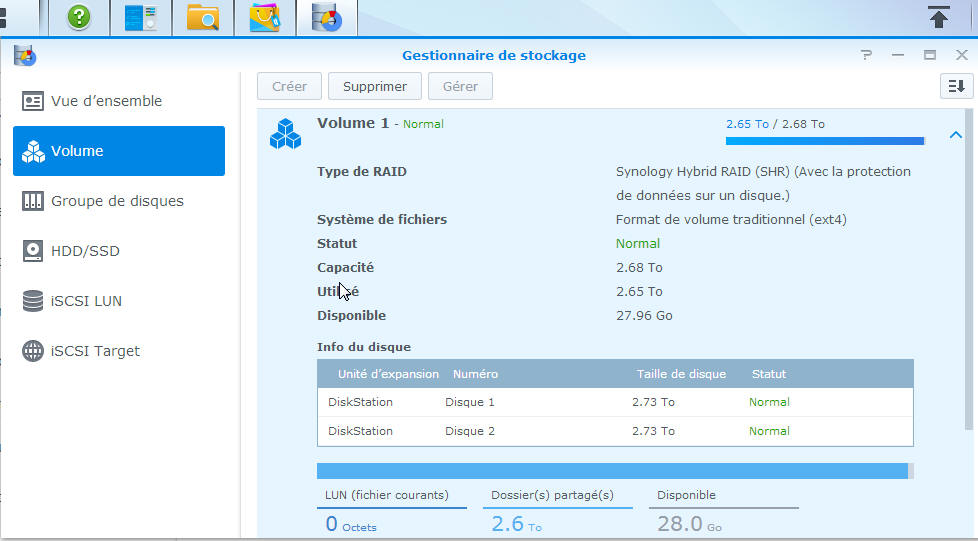Open Groupe de disques section
Screen dimensions: 978x541
click(x=119, y=201)
